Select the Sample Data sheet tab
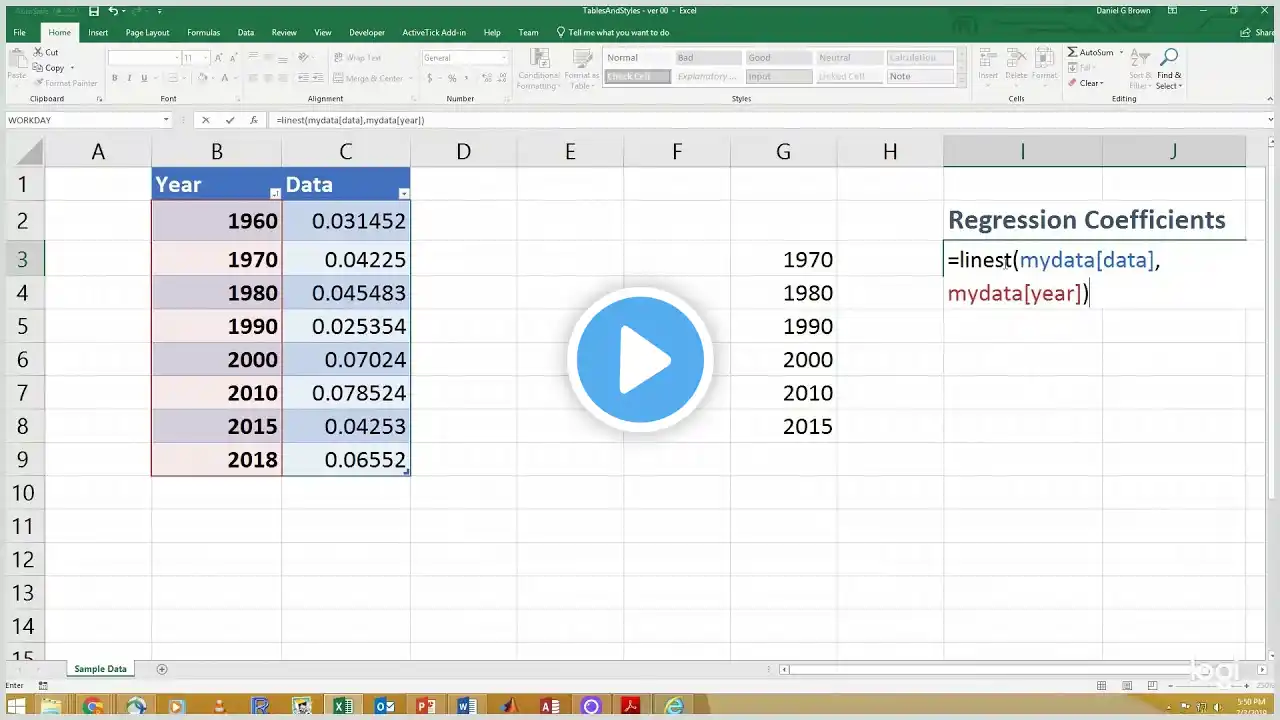Screen dimensions: 1280x720 pos(100,669)
